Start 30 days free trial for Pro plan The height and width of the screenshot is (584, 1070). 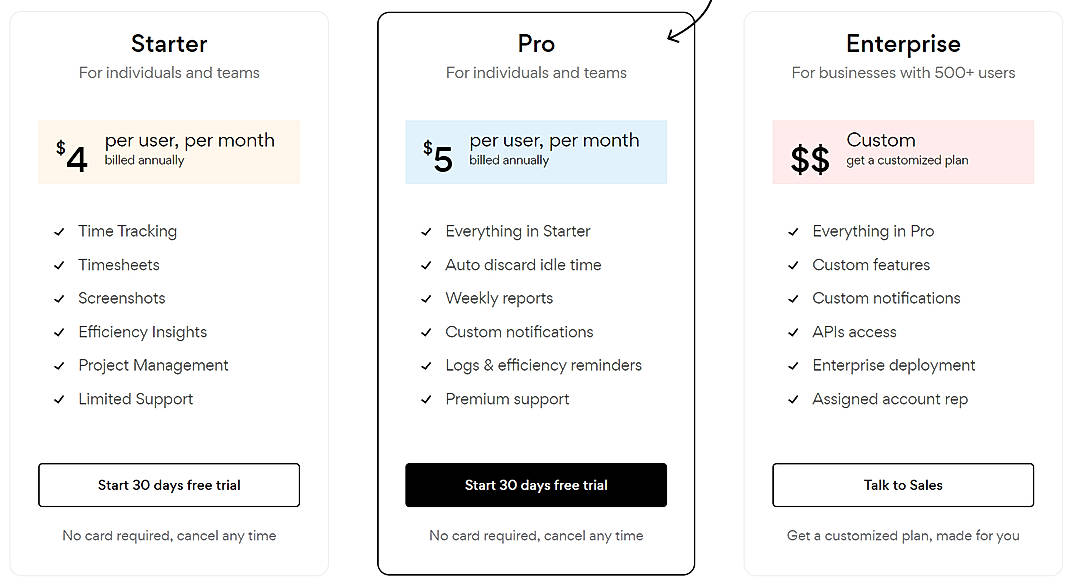(x=536, y=485)
